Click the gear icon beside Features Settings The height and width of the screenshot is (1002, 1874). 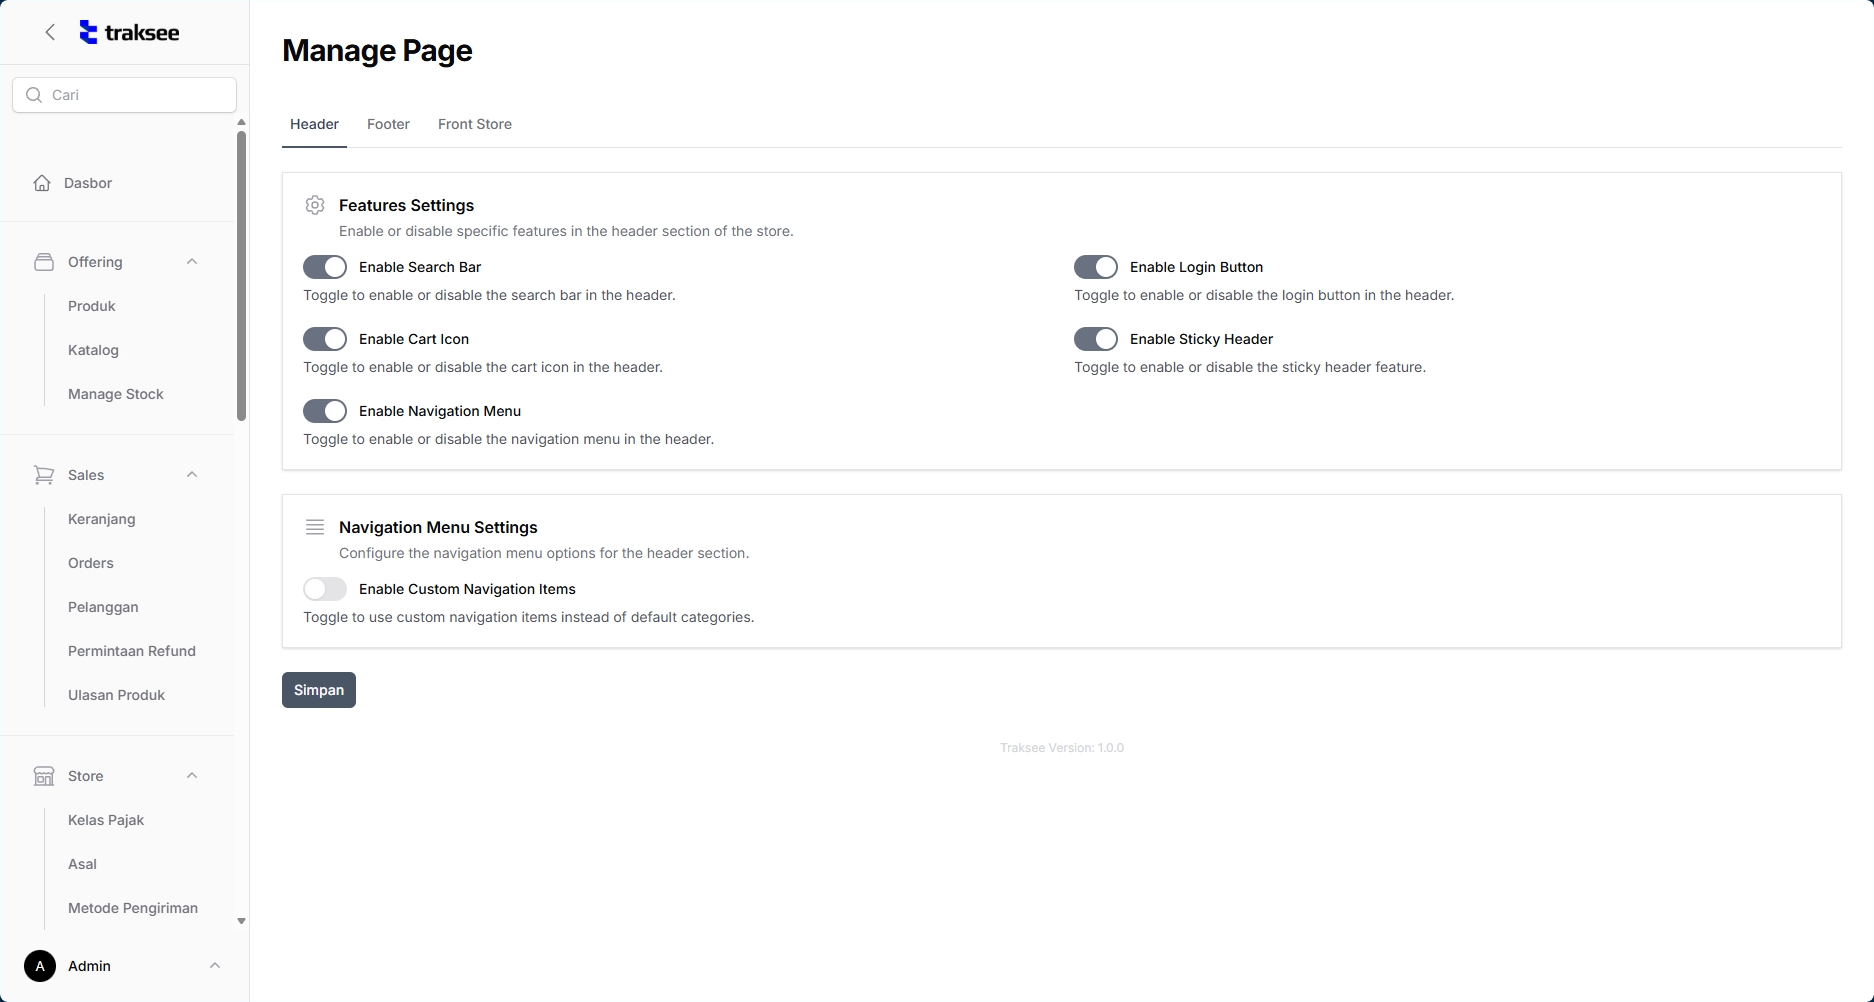tap(315, 205)
